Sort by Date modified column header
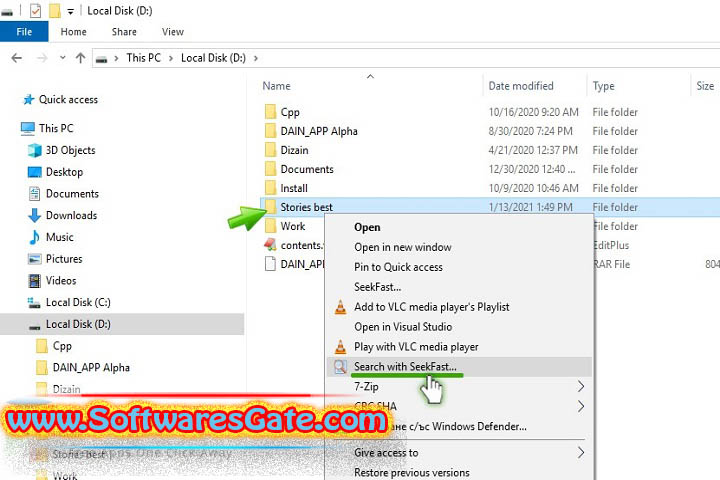 pos(521,86)
